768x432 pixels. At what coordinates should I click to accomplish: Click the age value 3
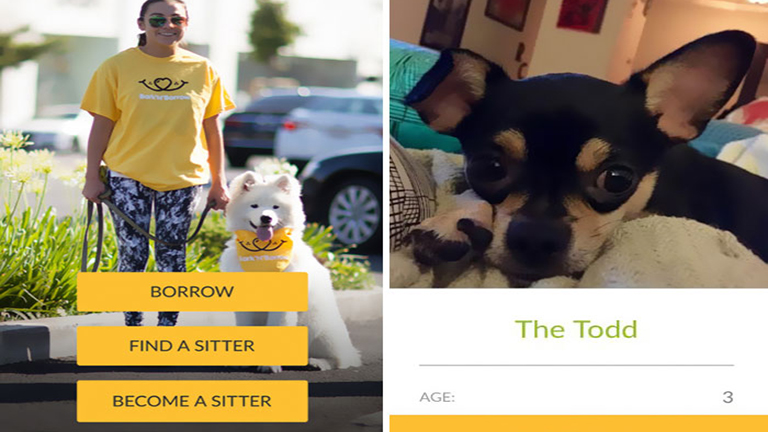[x=728, y=397]
